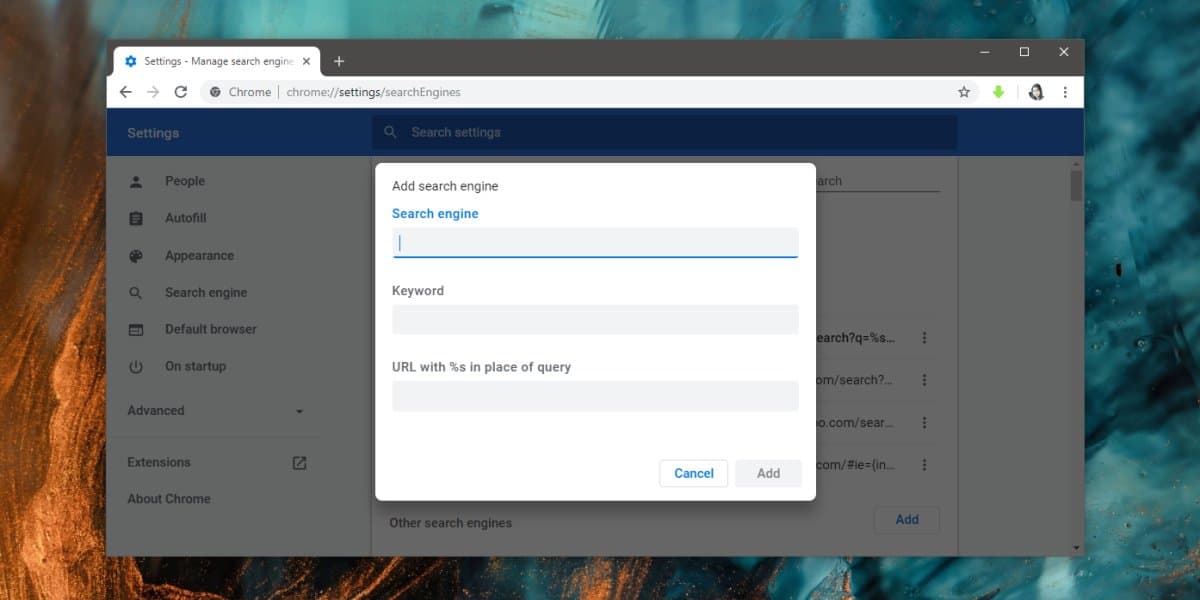Click the Search settings box
Screen dimensions: 1200x600
click(x=664, y=132)
